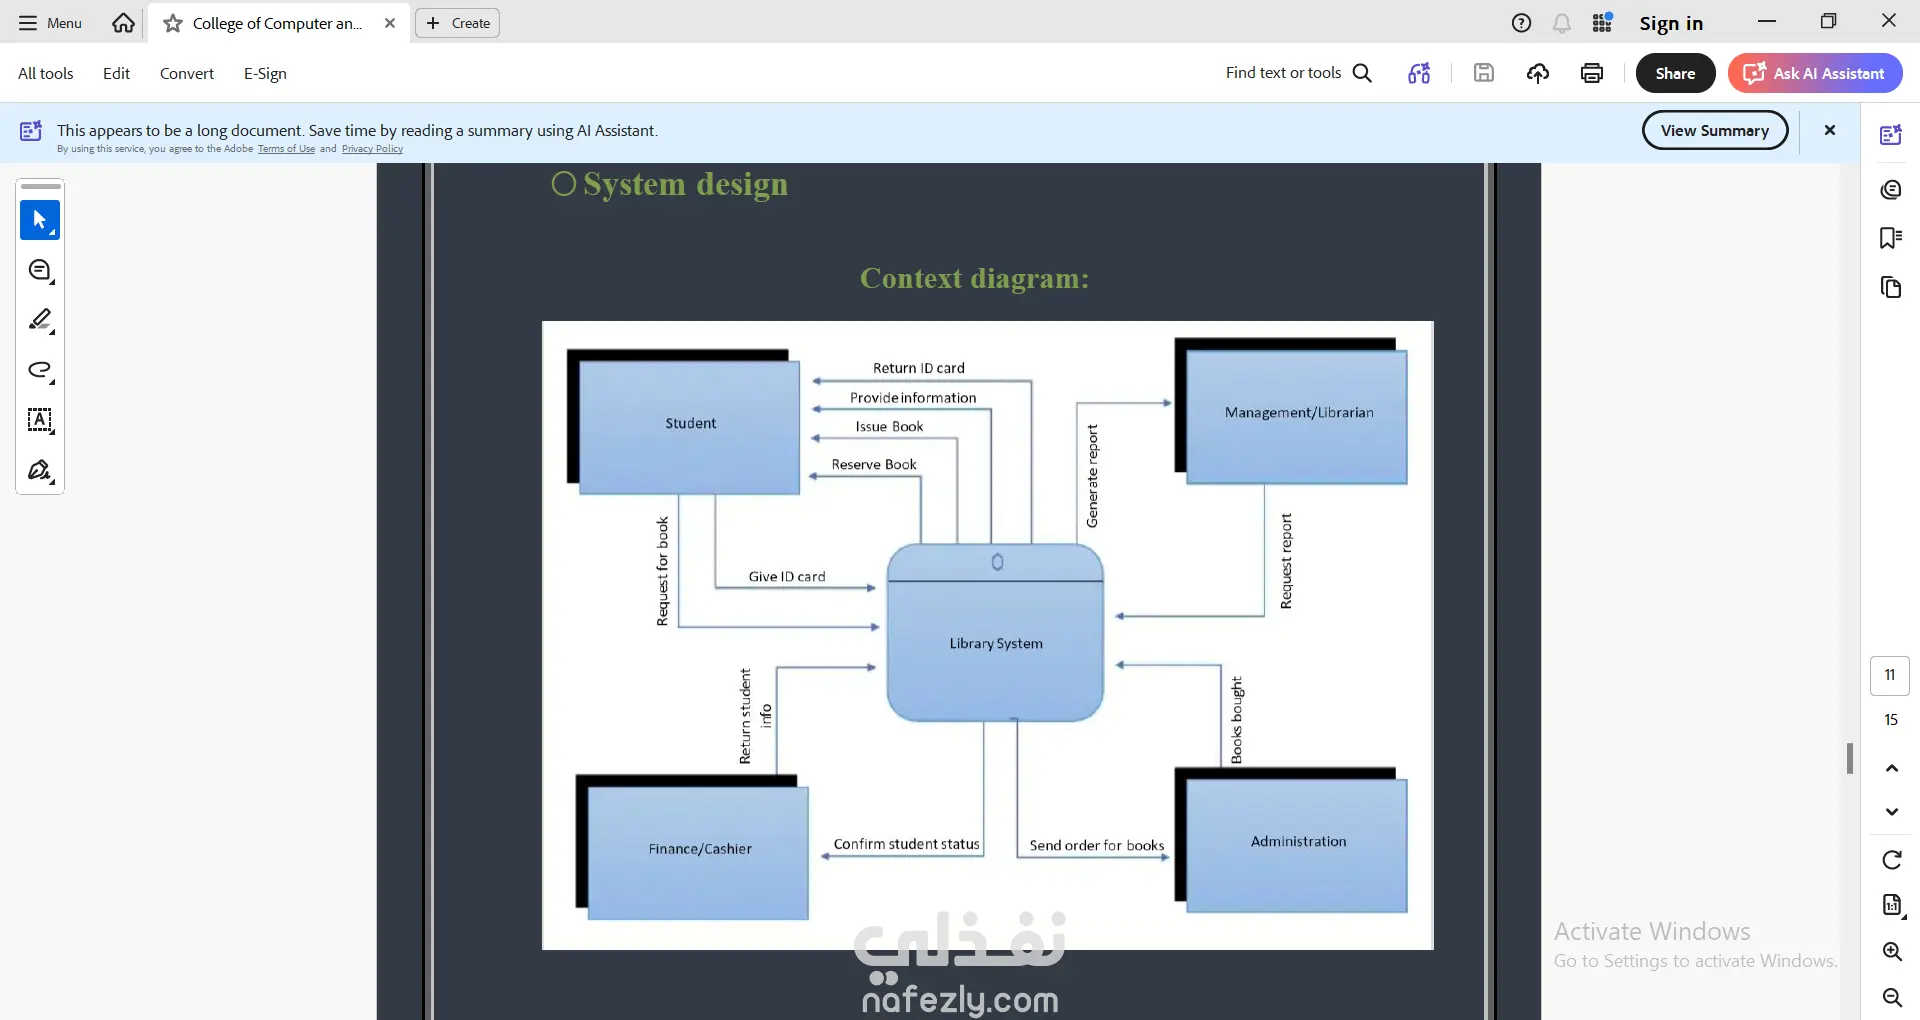Click the Library System box in diagram
Screen dimensions: 1920x1020
pos(996,633)
